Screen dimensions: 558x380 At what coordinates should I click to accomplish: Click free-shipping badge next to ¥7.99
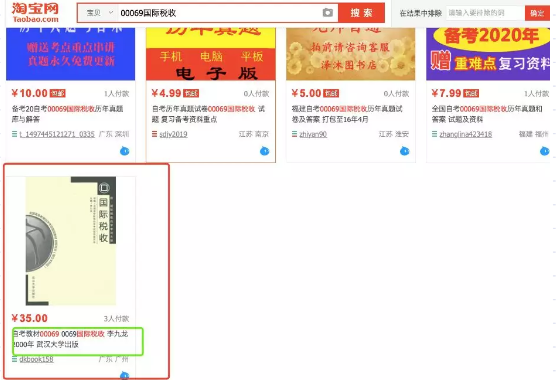[x=471, y=94]
